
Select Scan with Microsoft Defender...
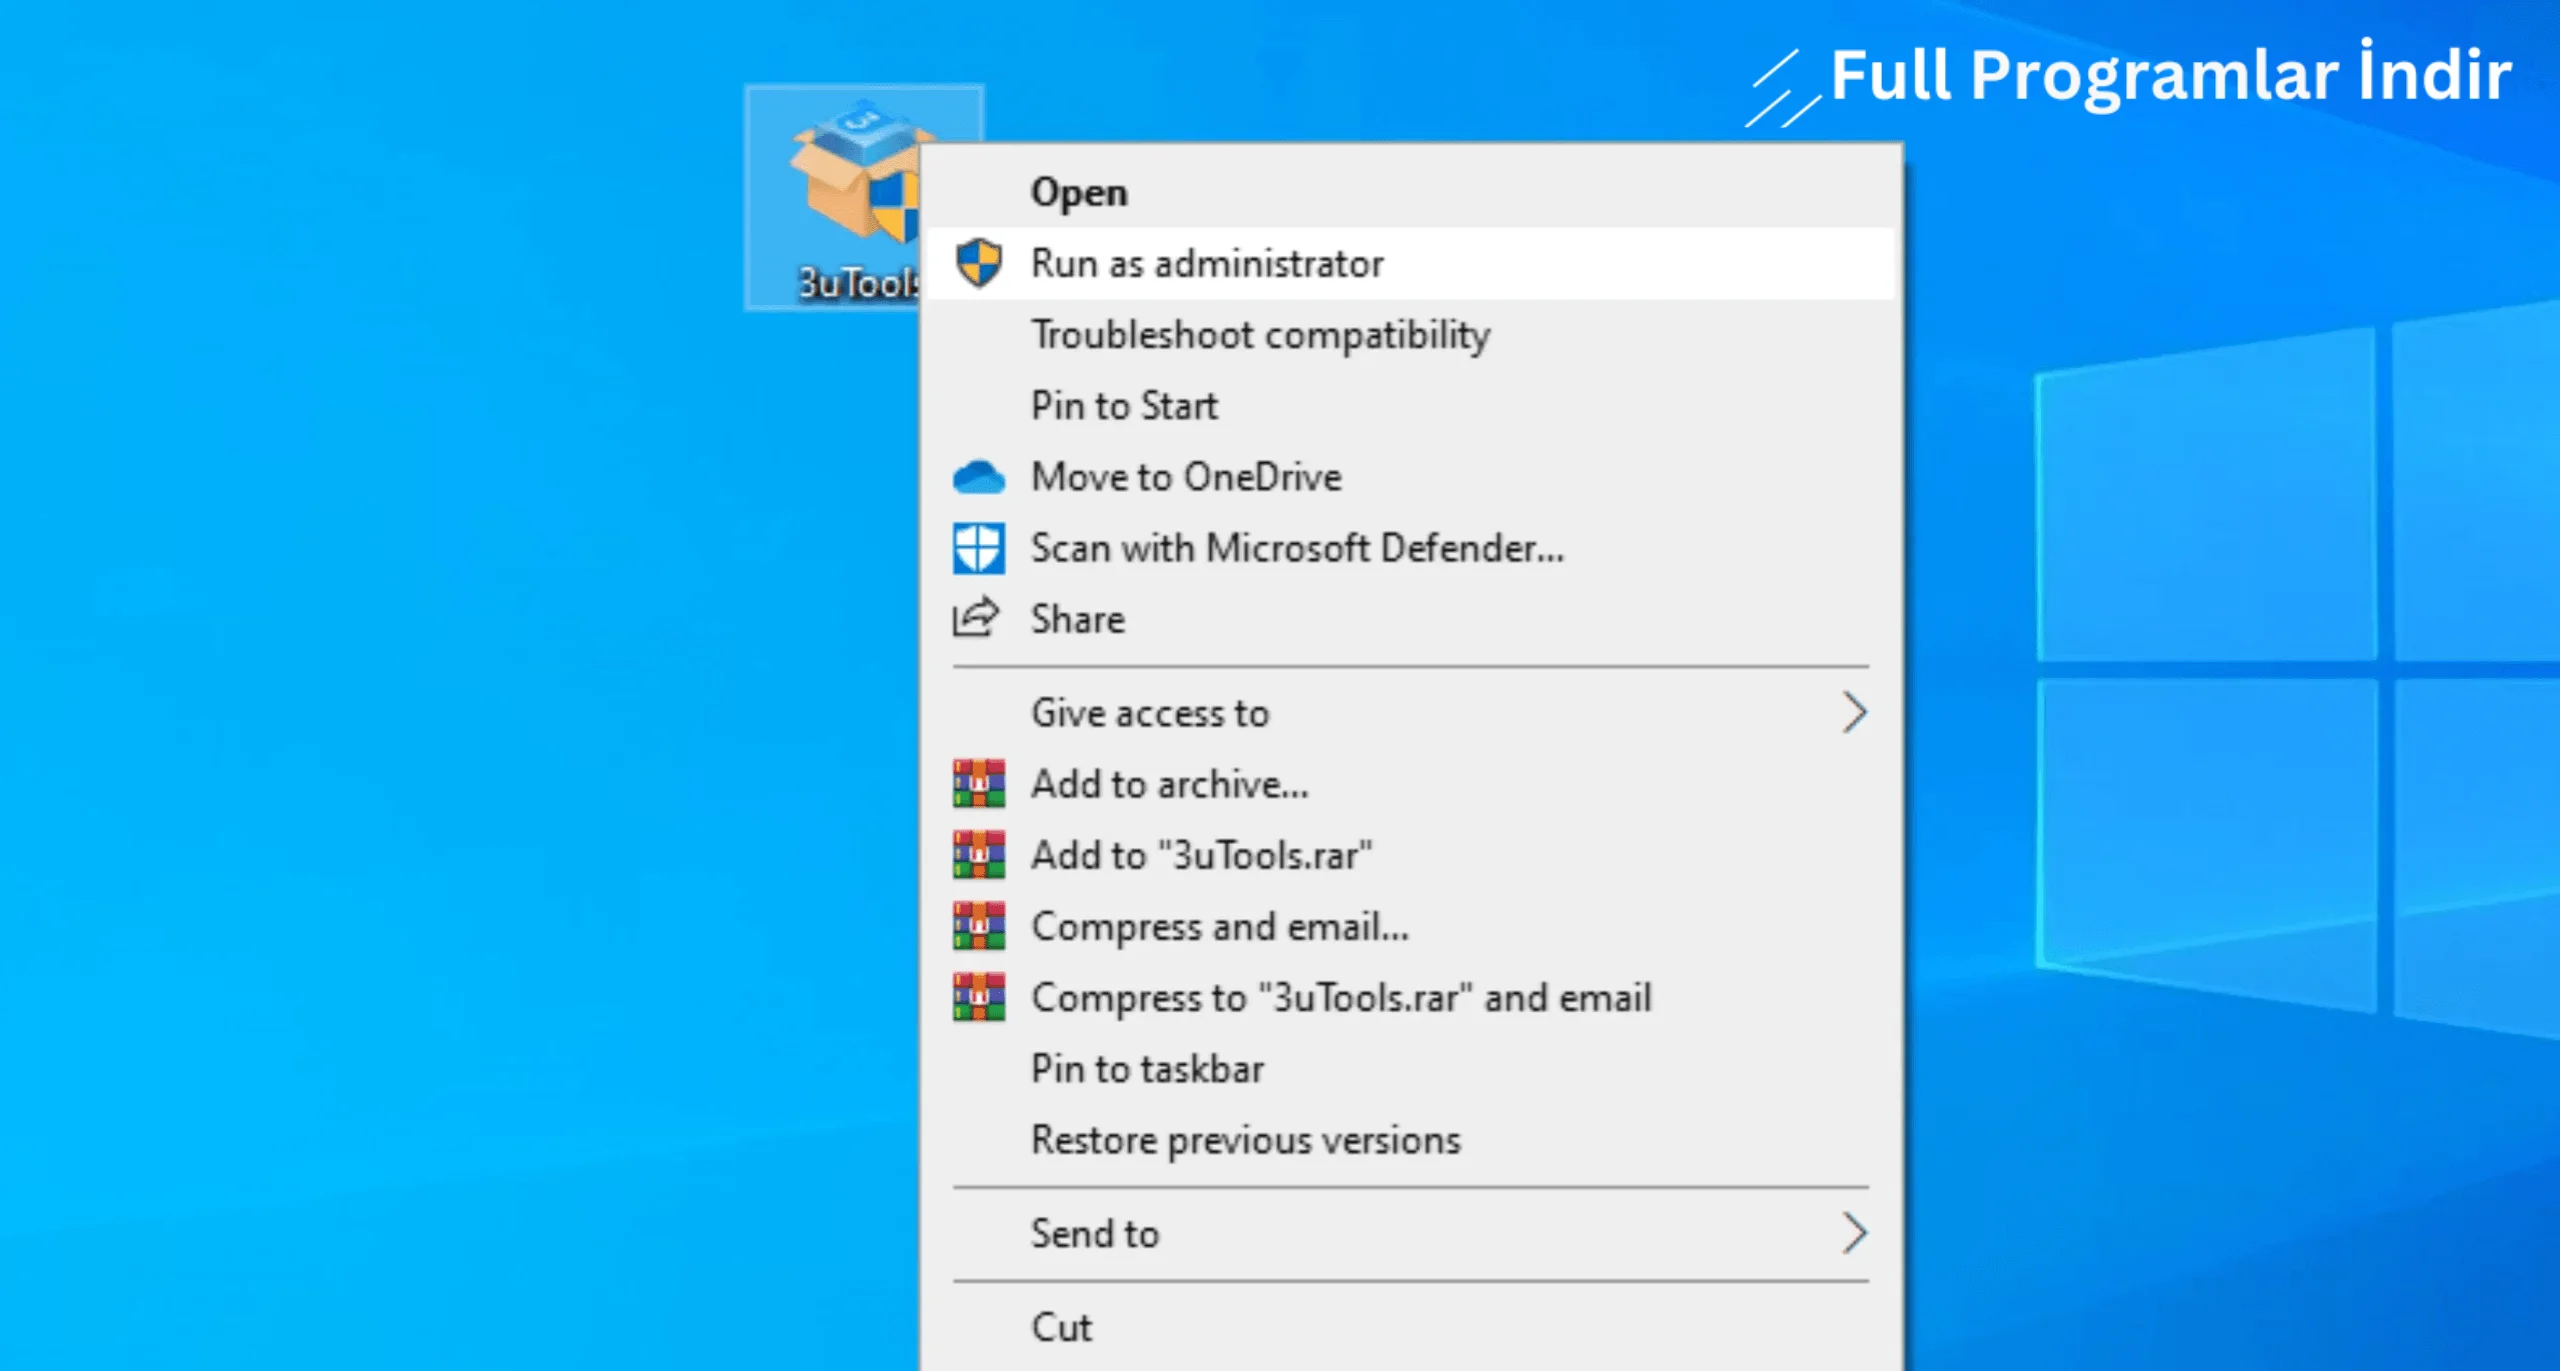pyautogui.click(x=1410, y=548)
